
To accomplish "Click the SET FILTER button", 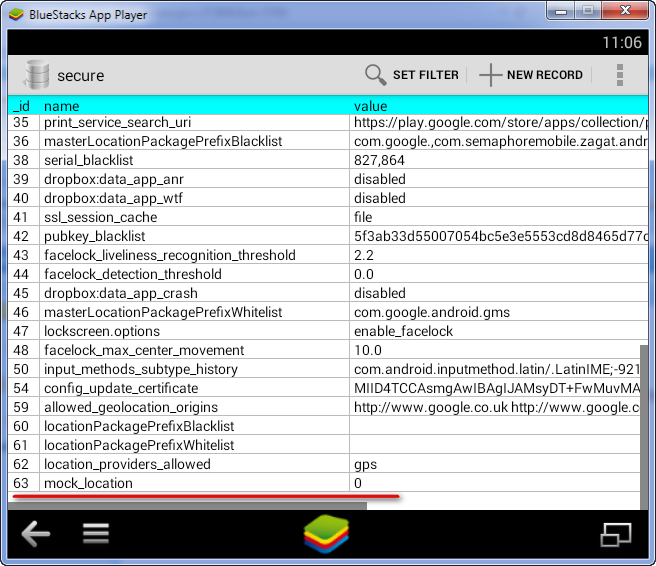I will (x=425, y=75).
